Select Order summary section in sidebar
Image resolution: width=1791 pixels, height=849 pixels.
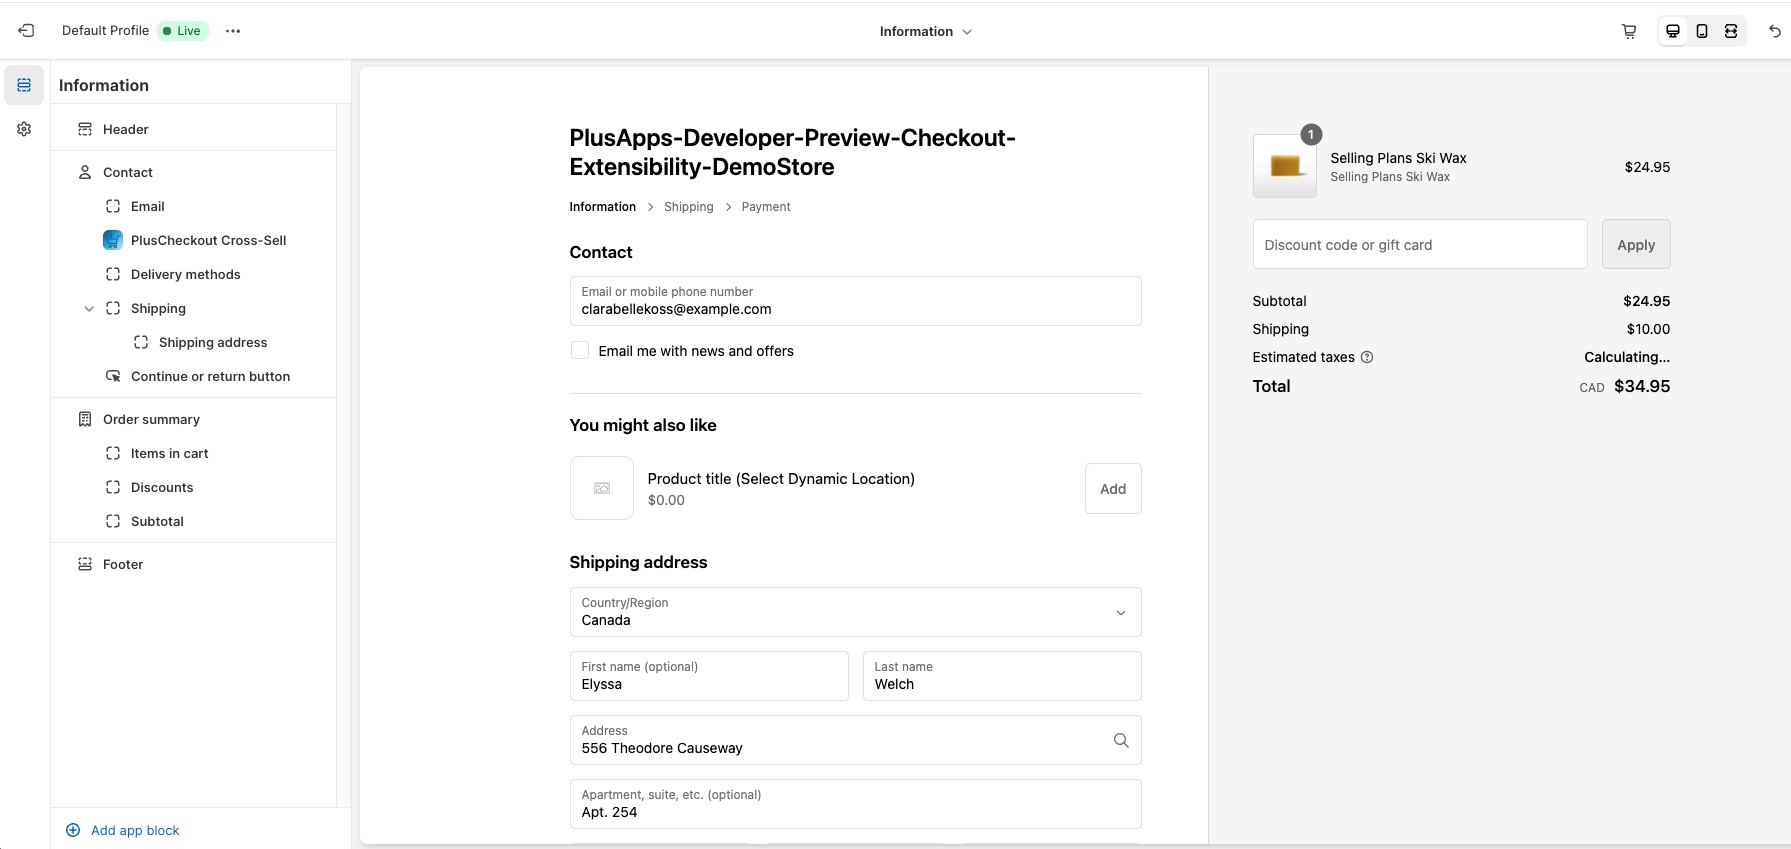point(151,419)
